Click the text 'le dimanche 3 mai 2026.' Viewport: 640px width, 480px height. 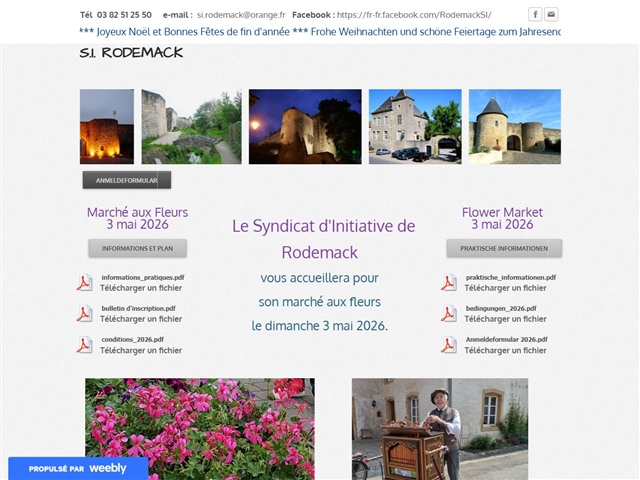tap(320, 326)
